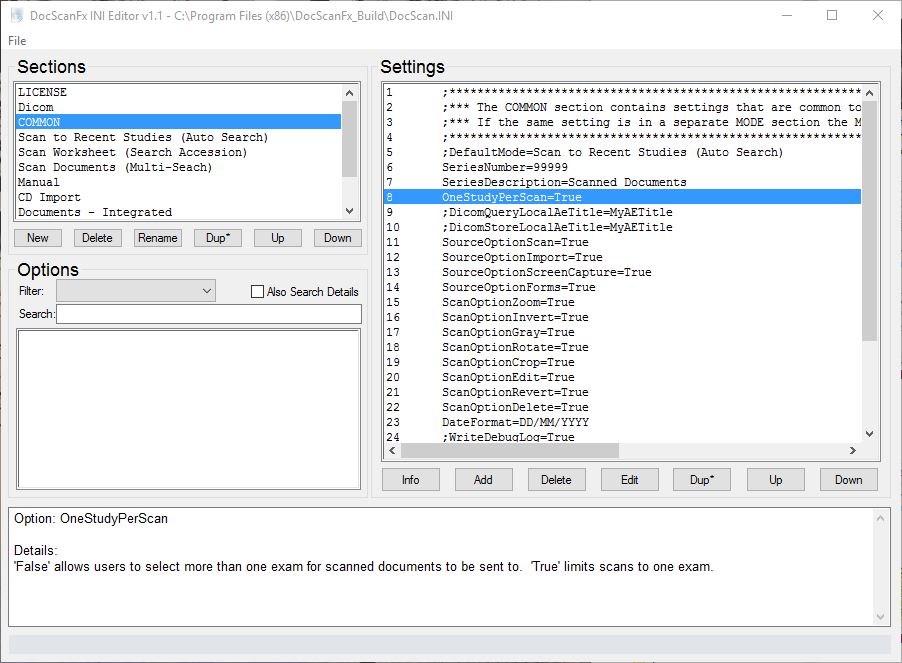Image resolution: width=902 pixels, height=663 pixels.
Task: Select DateFormat=DD/MM/YYYY line
Action: 622,421
